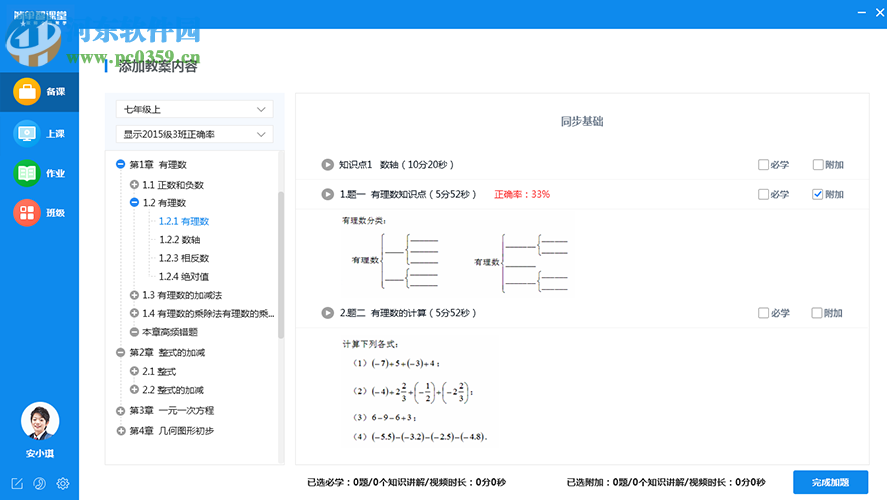Close the application window
887x500 pixels.
tap(880, 12)
